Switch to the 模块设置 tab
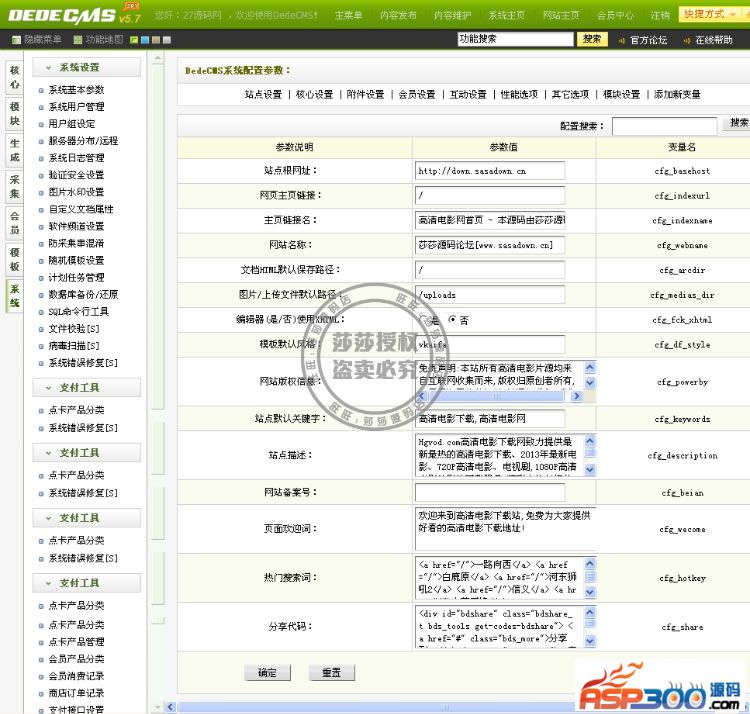Image resolution: width=750 pixels, height=714 pixels. click(621, 95)
